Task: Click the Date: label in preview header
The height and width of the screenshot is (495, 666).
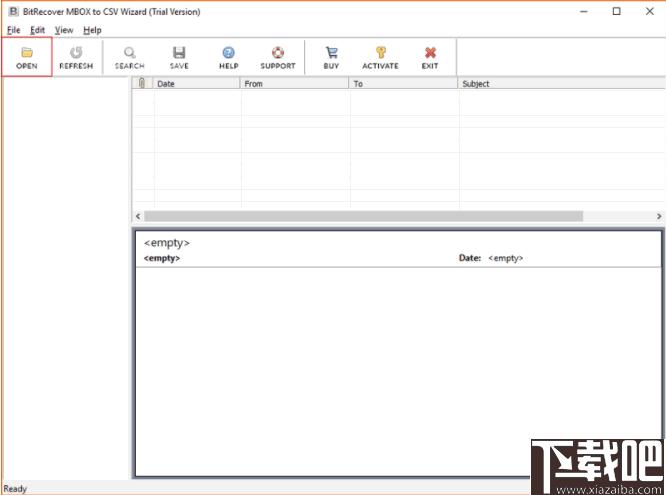Action: click(470, 258)
